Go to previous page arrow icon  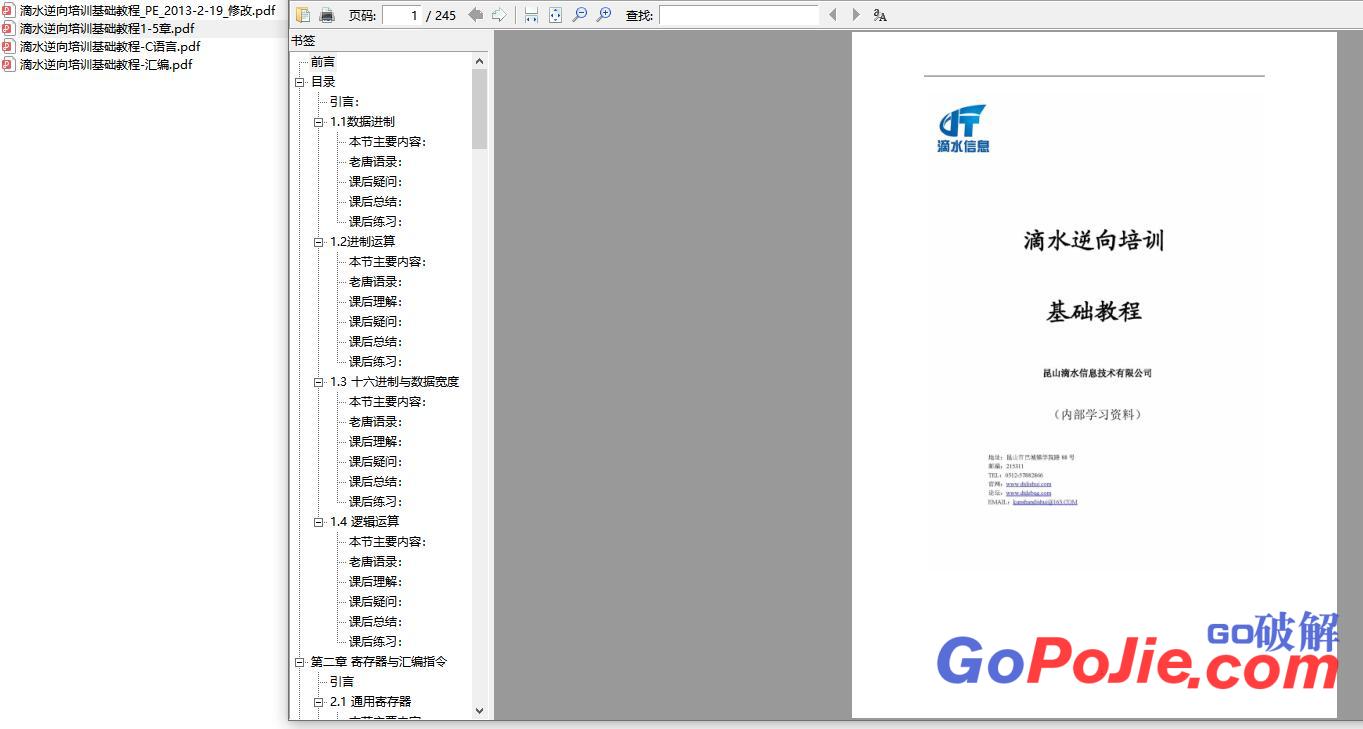pos(475,15)
